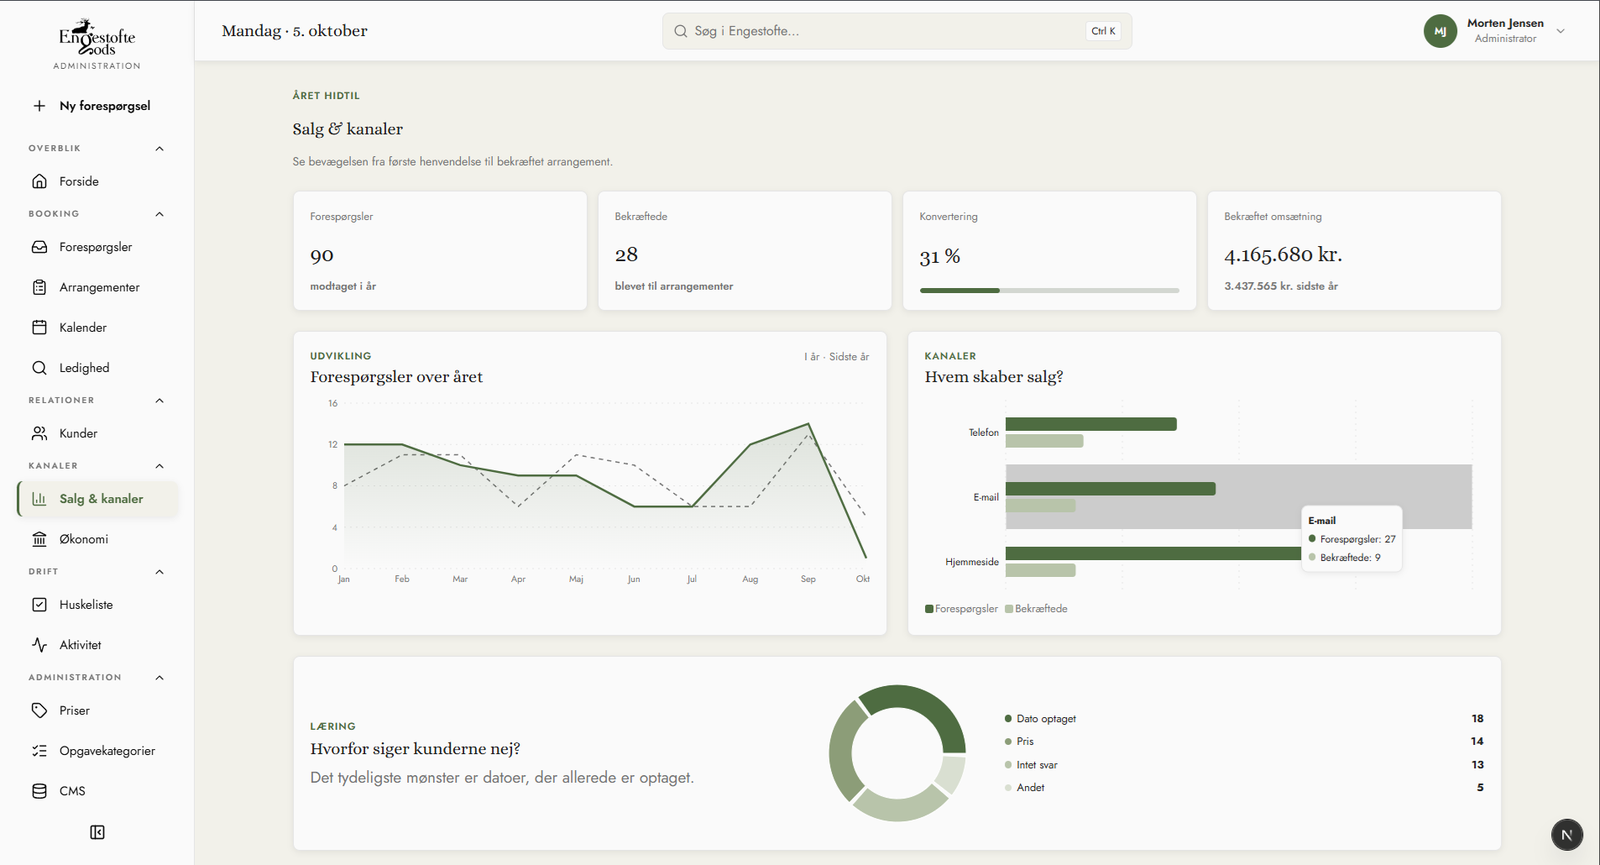Screen dimensions: 1600x865
Task: Open the Forside menu item
Action: click(97, 181)
